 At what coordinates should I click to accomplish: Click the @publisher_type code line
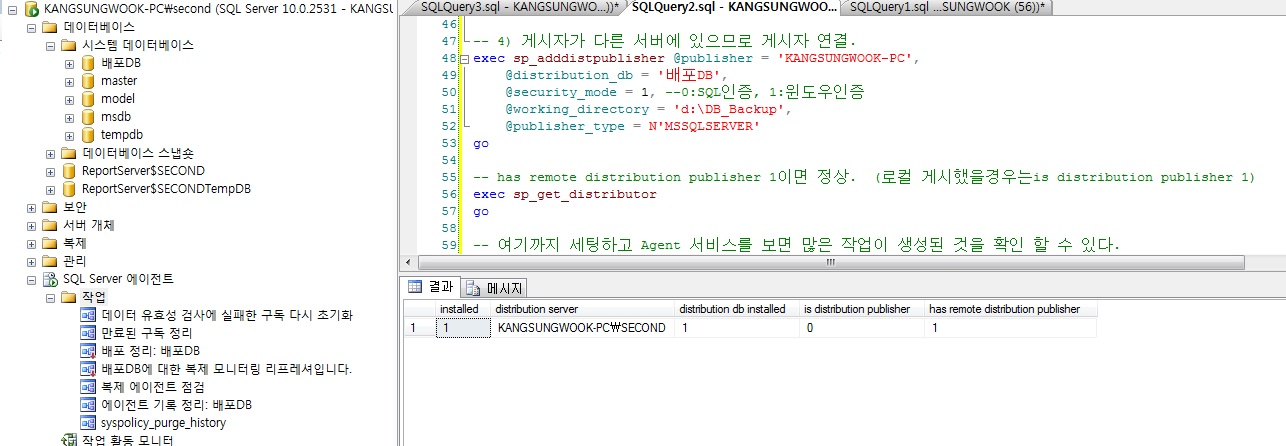633,126
